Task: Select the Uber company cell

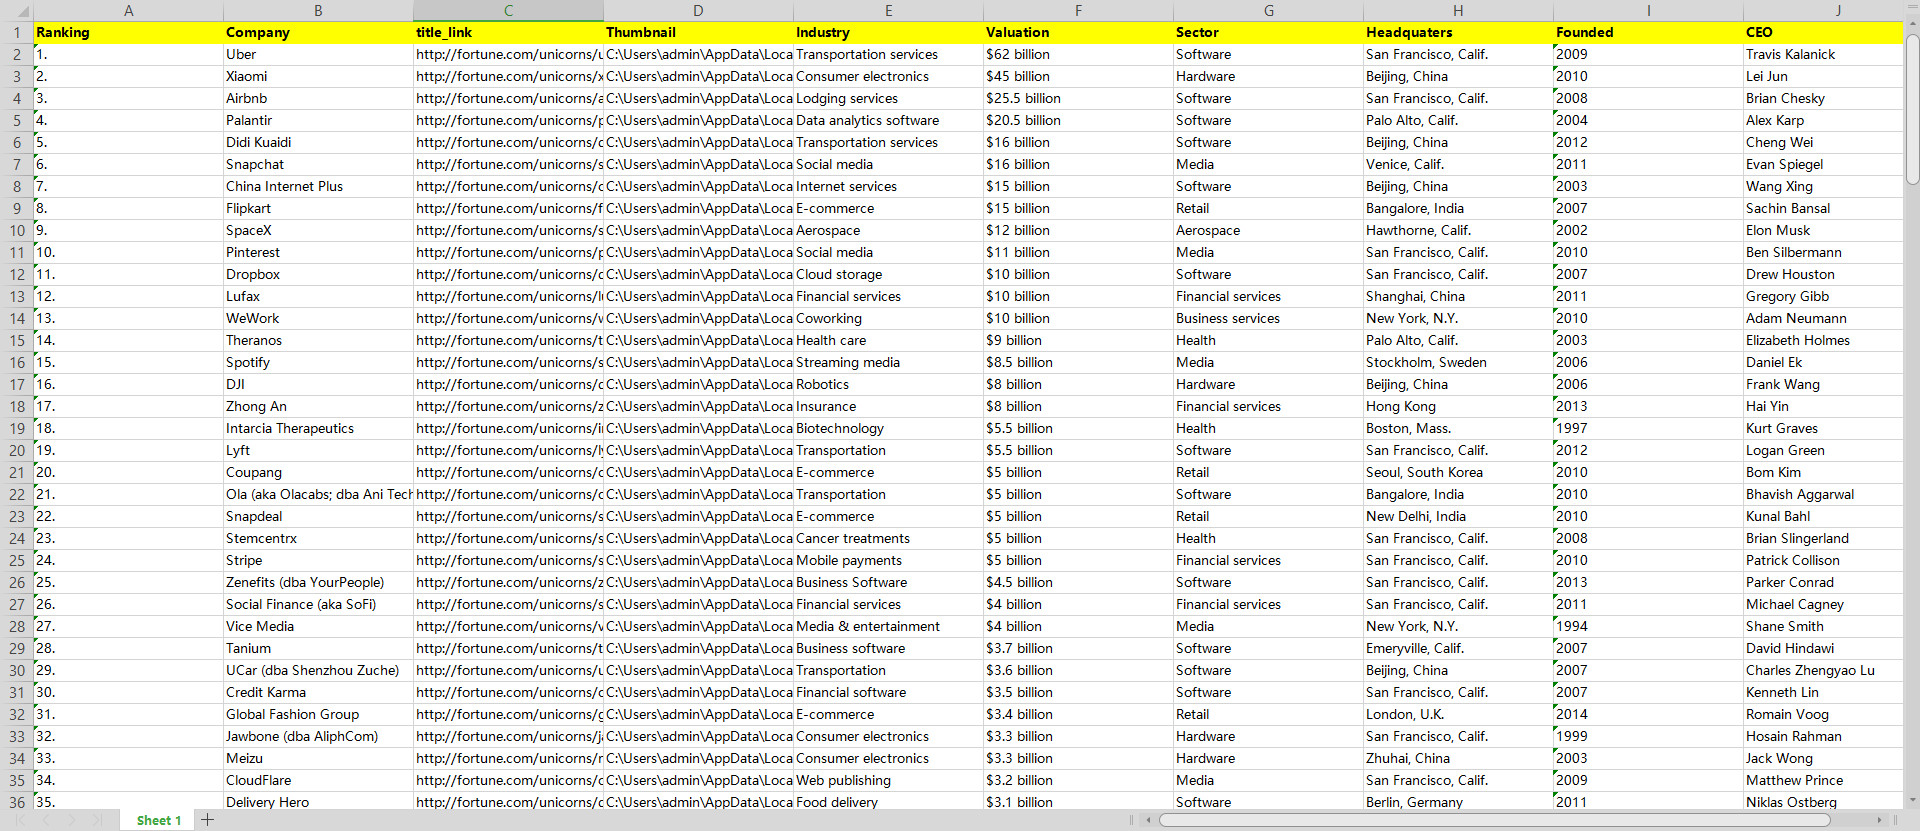Action: coord(318,54)
